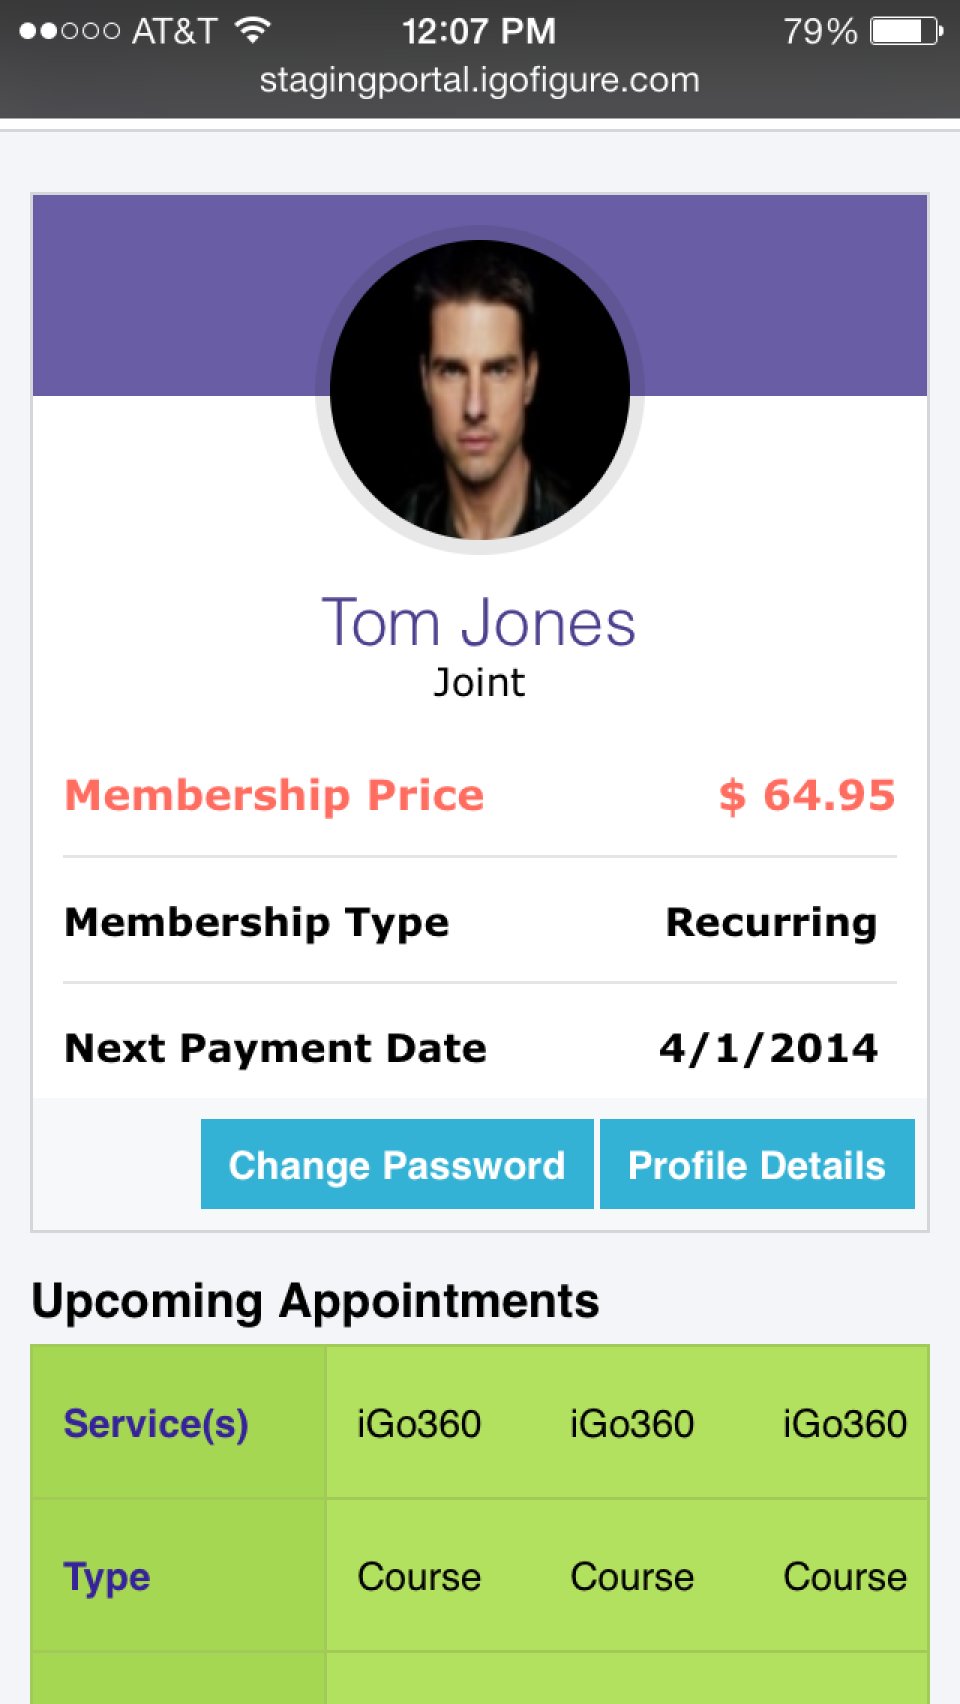
Task: Tap the stagingportal.igofigure.com address bar
Action: click(x=480, y=80)
